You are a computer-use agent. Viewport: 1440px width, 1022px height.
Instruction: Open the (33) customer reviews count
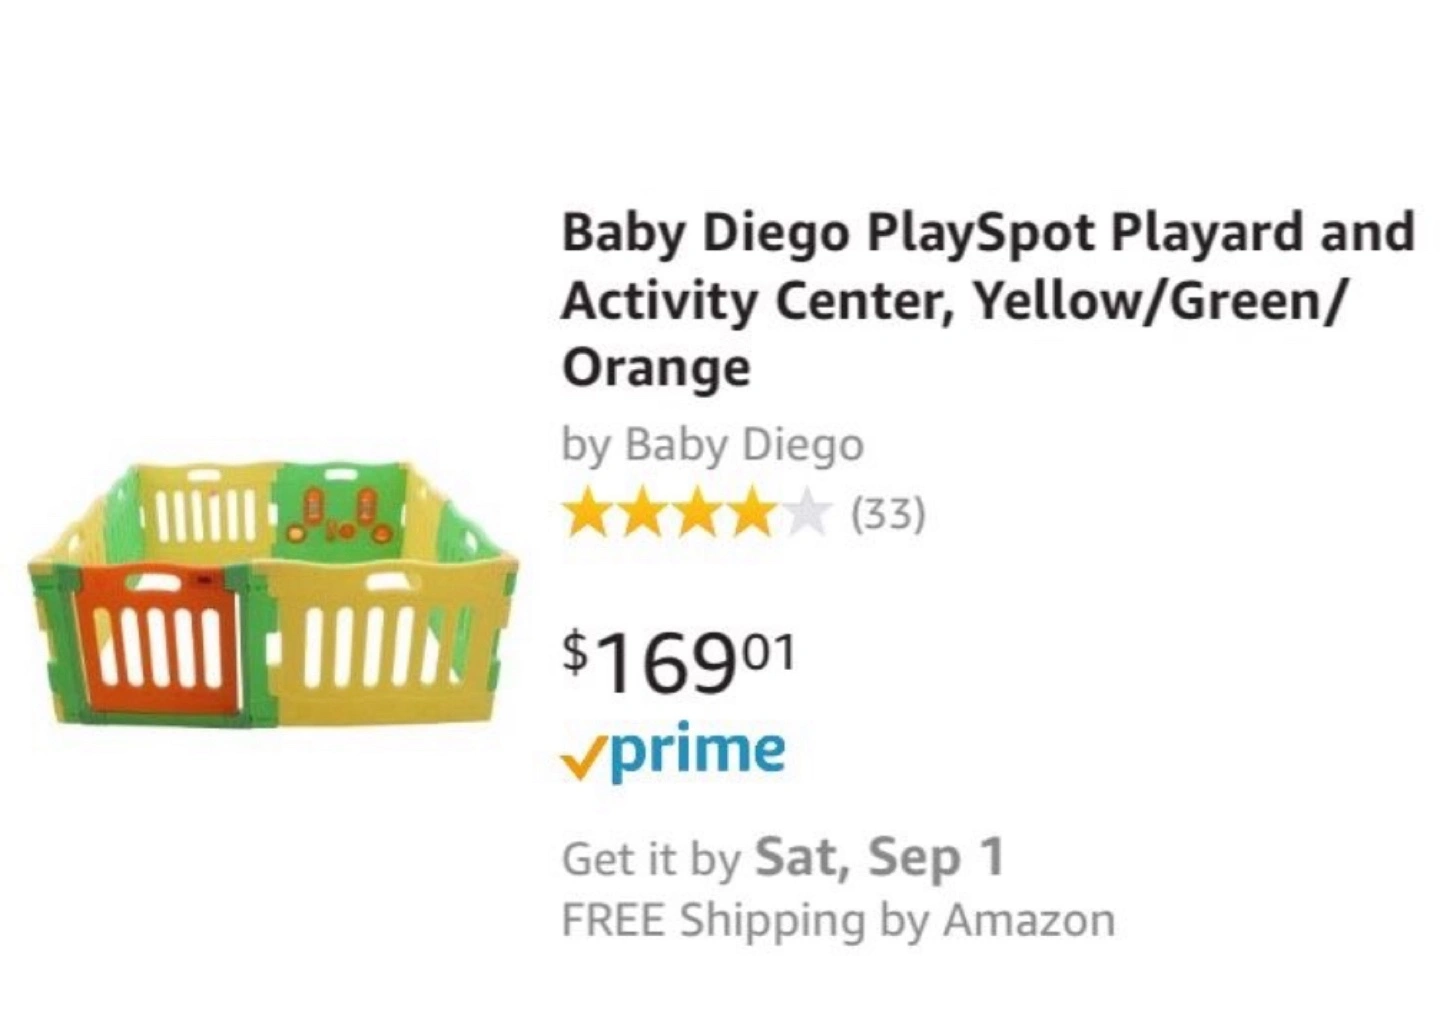(x=888, y=516)
